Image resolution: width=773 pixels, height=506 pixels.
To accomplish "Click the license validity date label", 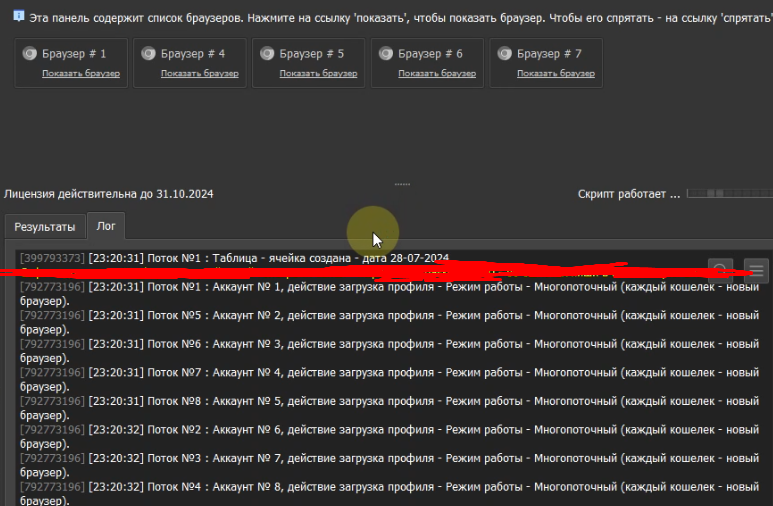I will click(x=109, y=194).
